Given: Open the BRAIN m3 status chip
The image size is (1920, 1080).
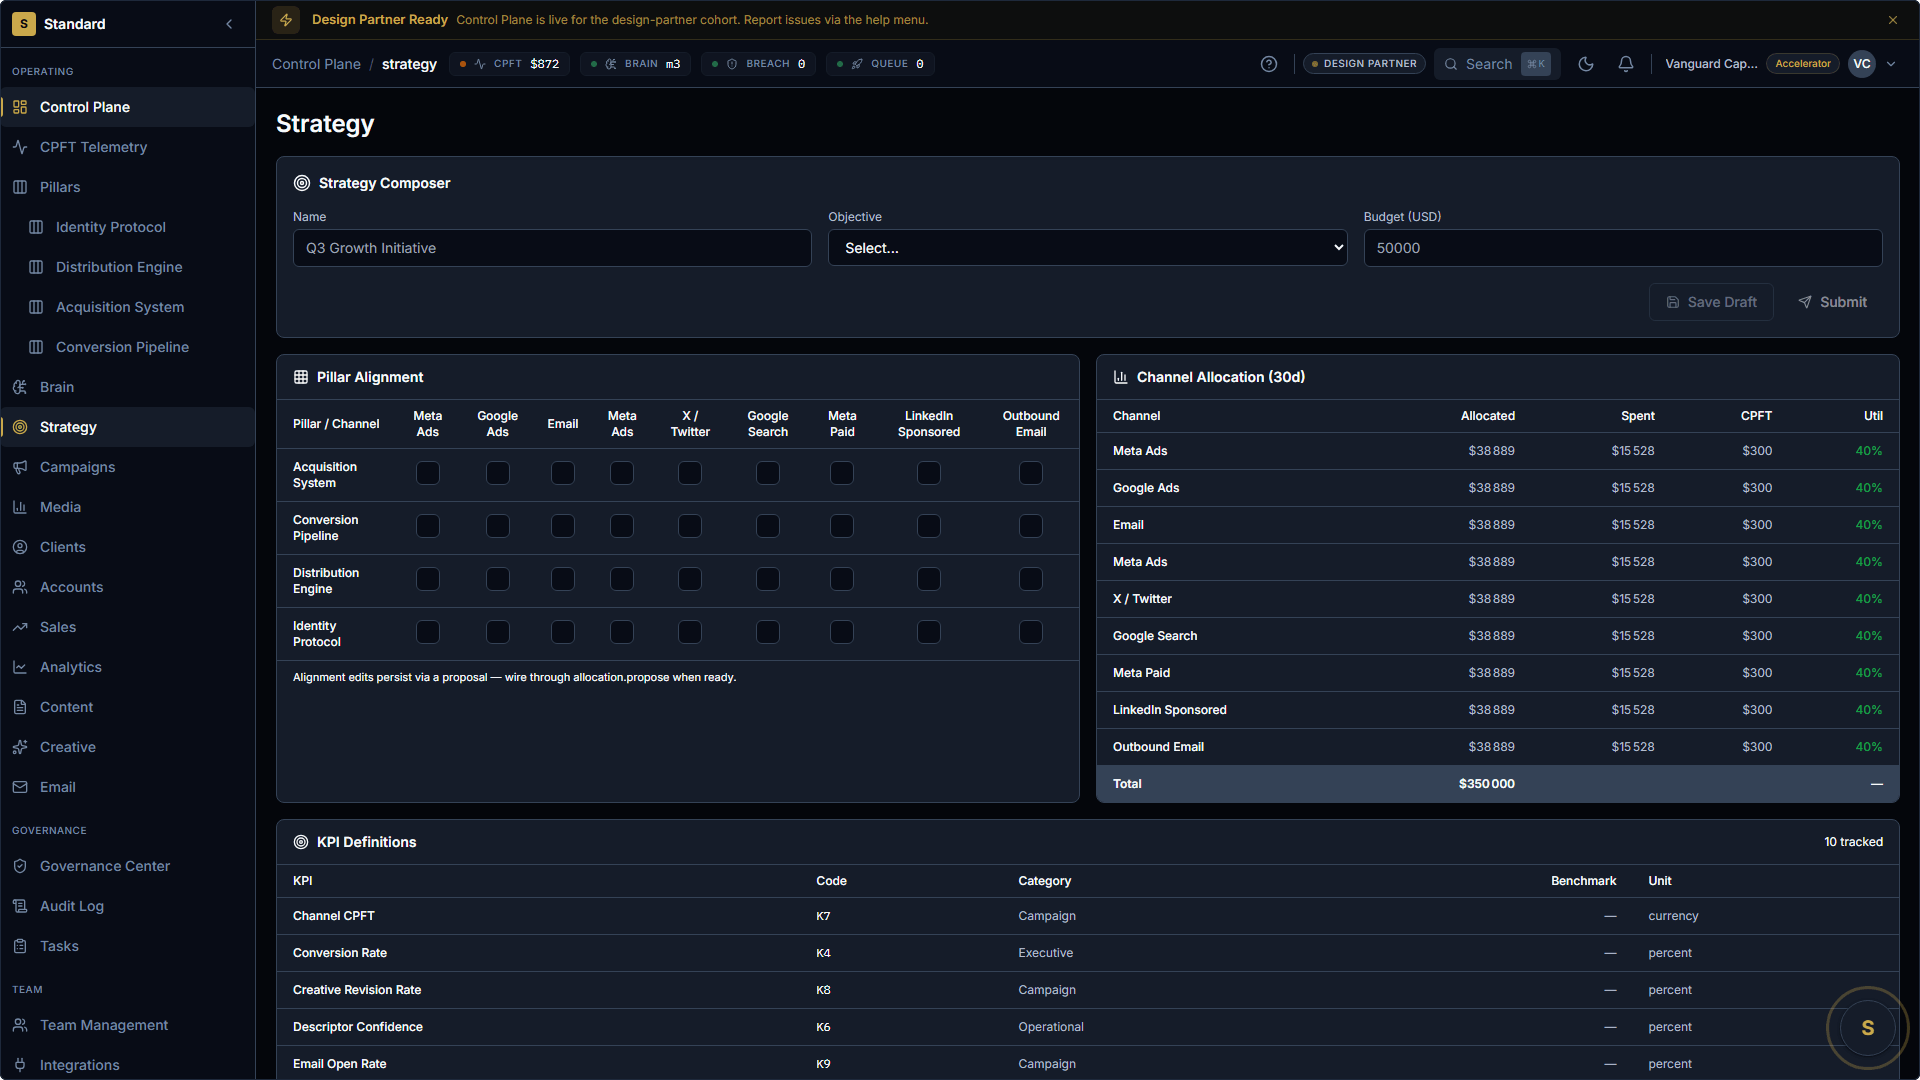Looking at the screenshot, I should [x=635, y=64].
